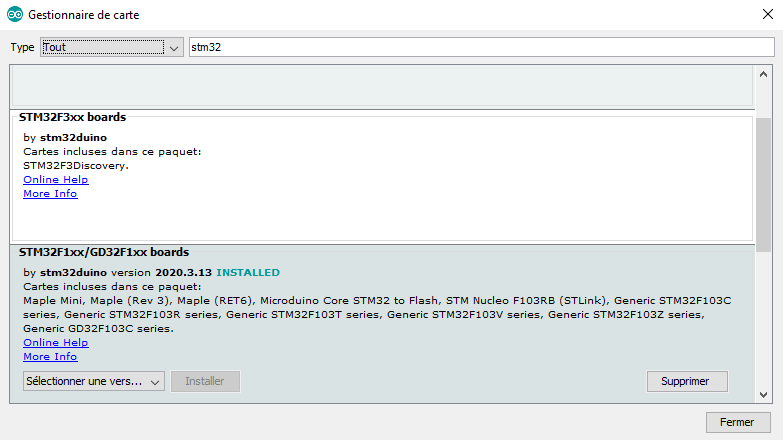
Task: Click the greyed Installer button
Action: (205, 381)
